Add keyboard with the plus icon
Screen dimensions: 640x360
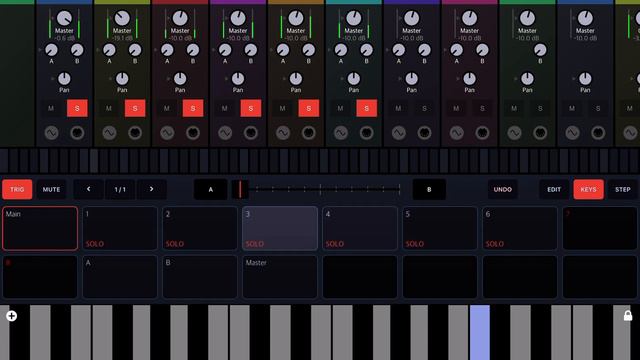click(11, 316)
